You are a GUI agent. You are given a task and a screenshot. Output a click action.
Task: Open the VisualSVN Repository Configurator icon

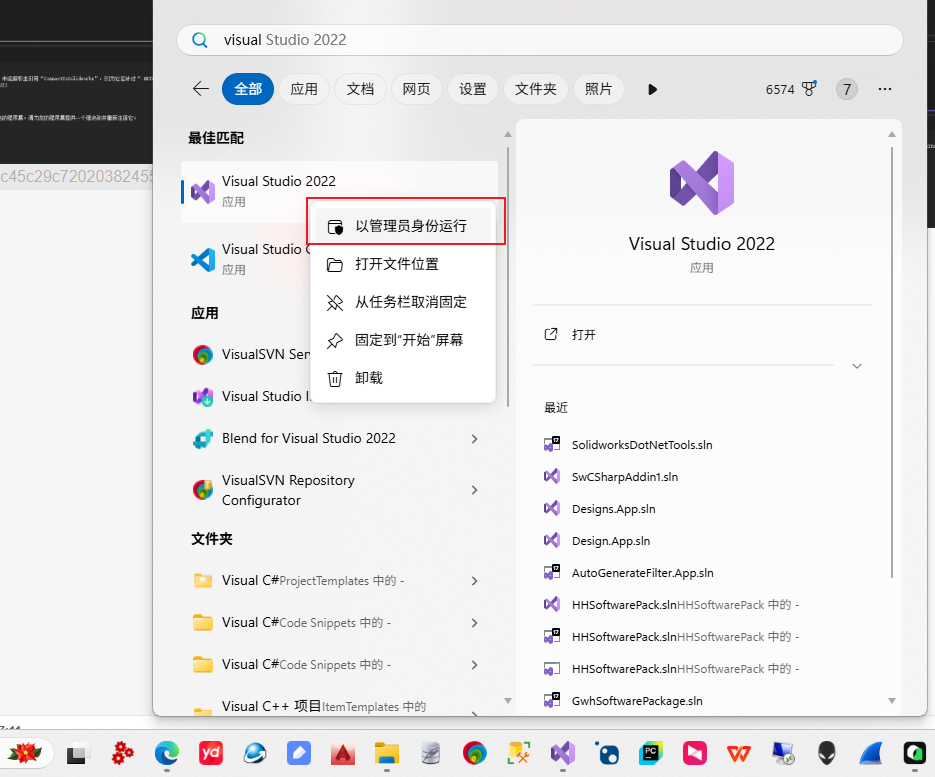pyautogui.click(x=203, y=490)
